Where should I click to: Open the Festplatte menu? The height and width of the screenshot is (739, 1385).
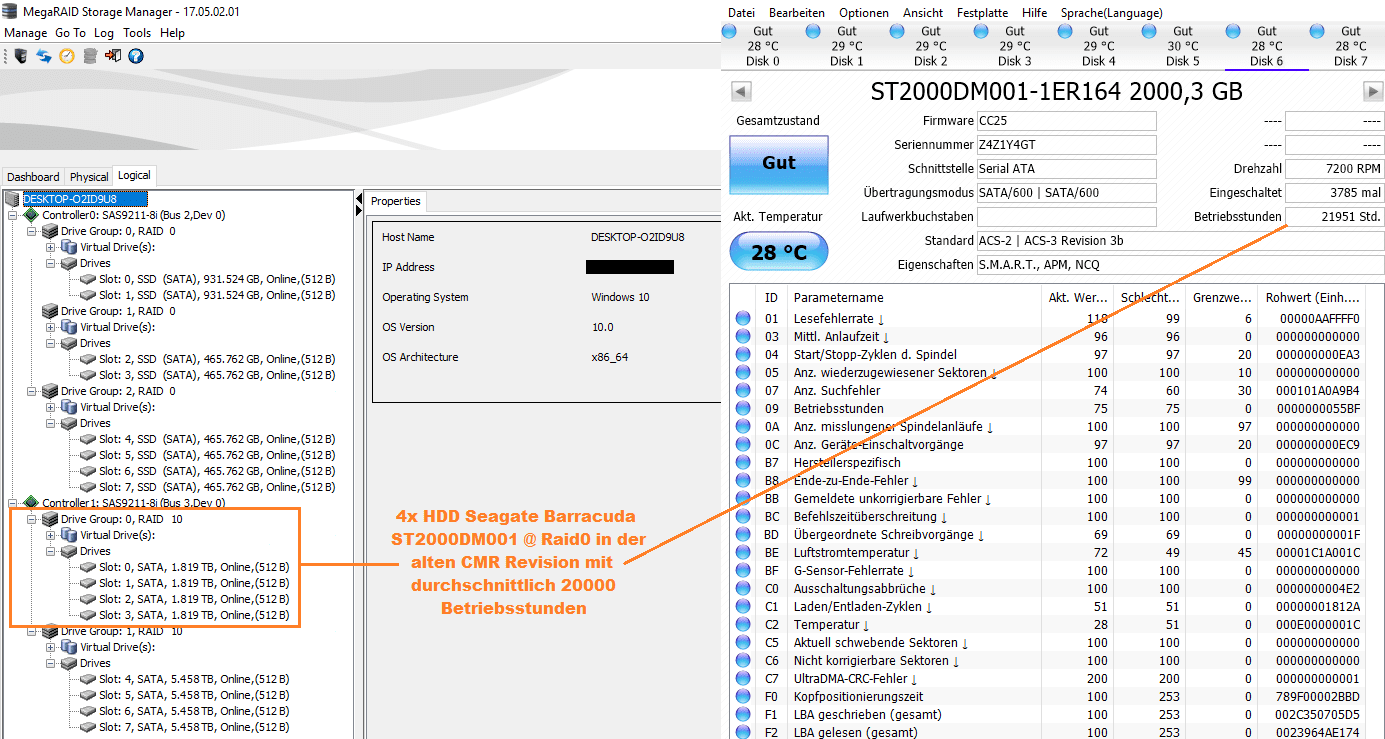[982, 13]
